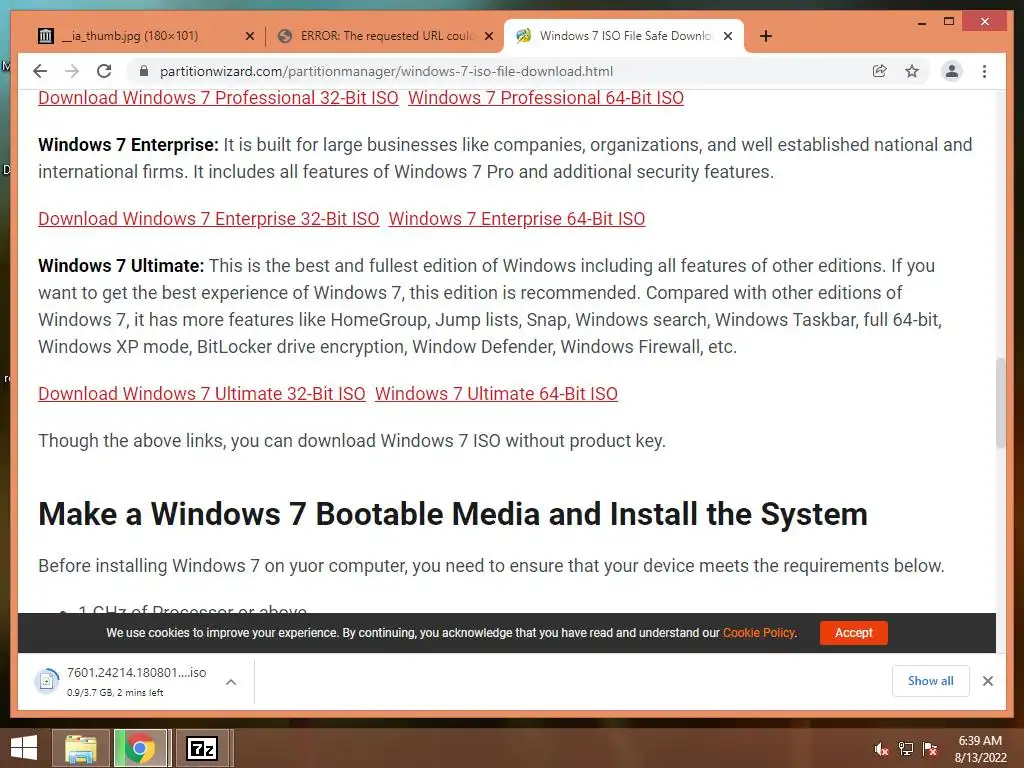Click the 'Though the above links' sentence

click(x=351, y=441)
